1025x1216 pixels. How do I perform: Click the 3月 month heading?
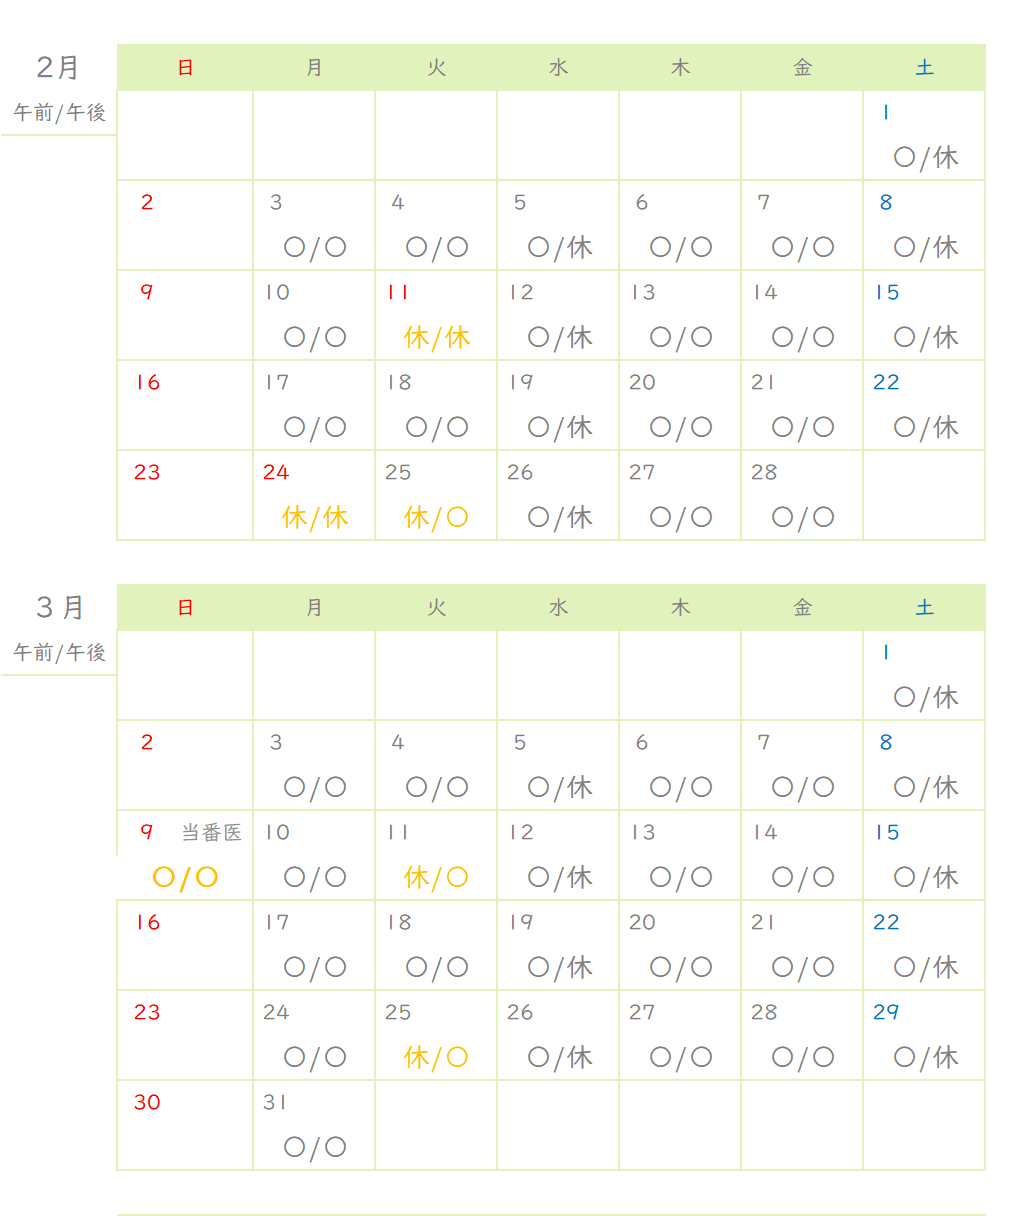pos(60,607)
